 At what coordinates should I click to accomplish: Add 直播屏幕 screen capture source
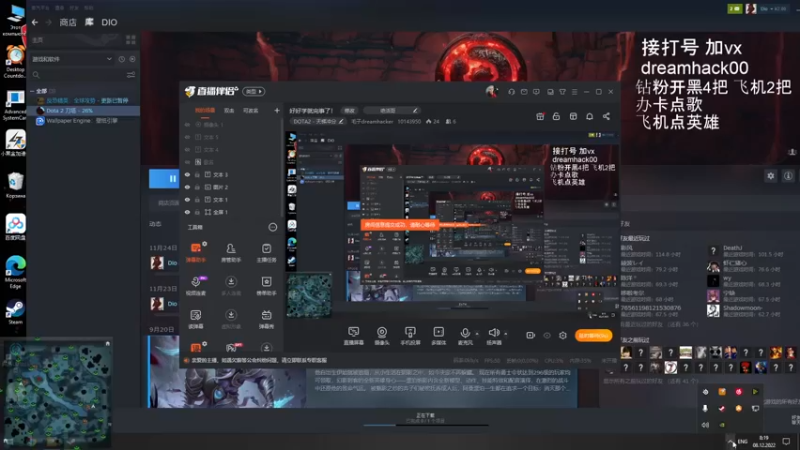pyautogui.click(x=354, y=336)
